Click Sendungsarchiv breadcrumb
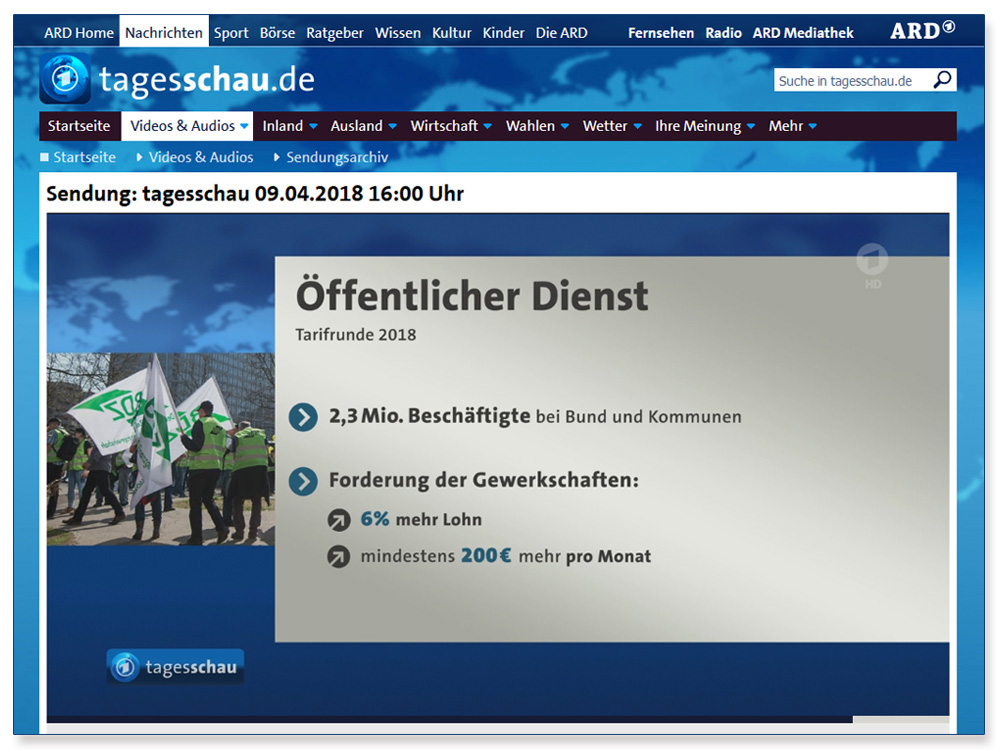This screenshot has height=755, width=1000. tap(337, 158)
